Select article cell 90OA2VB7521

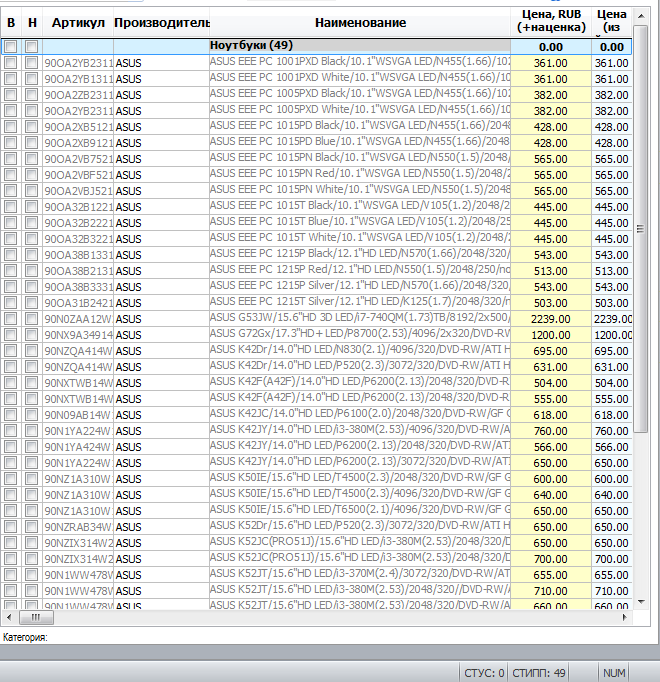78,159
